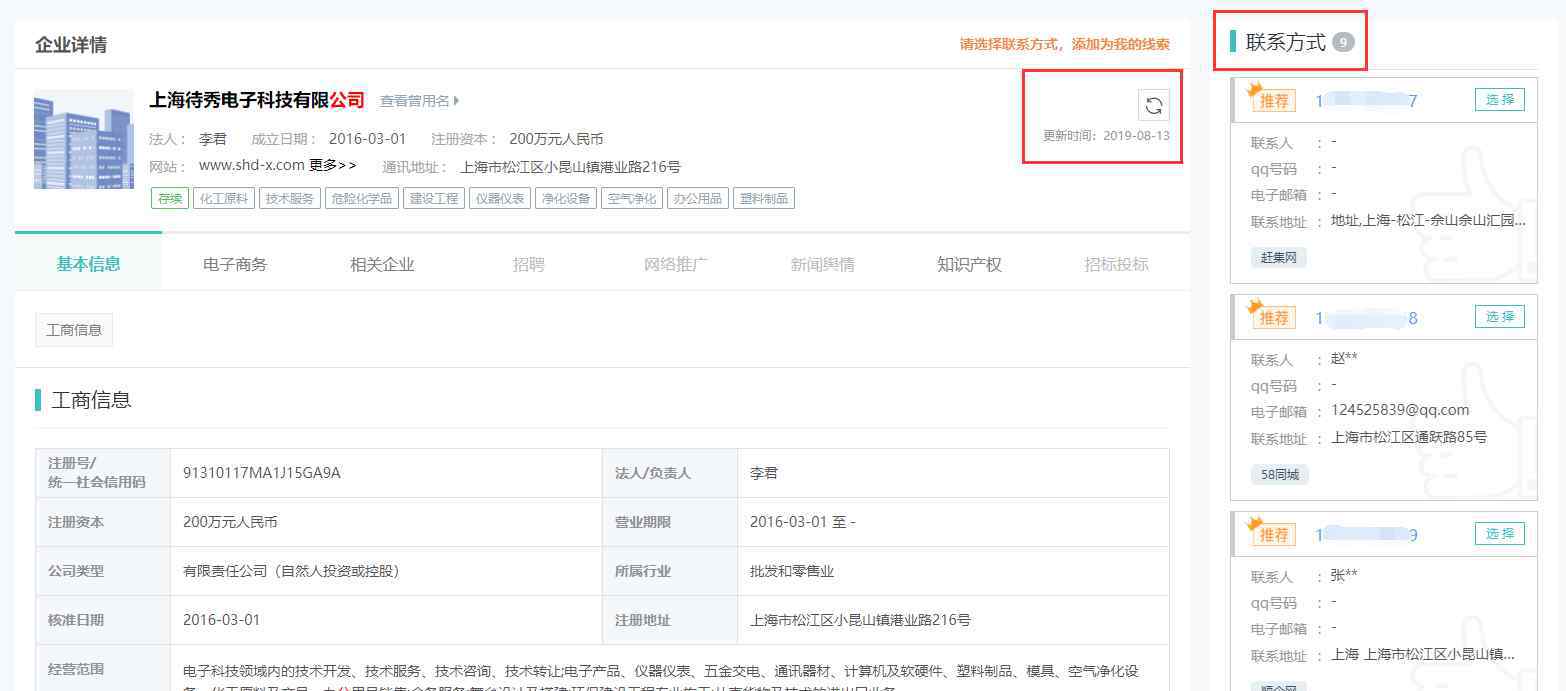Click the 联系方式 panel heading
This screenshot has height=691, width=1566.
pyautogui.click(x=1286, y=42)
